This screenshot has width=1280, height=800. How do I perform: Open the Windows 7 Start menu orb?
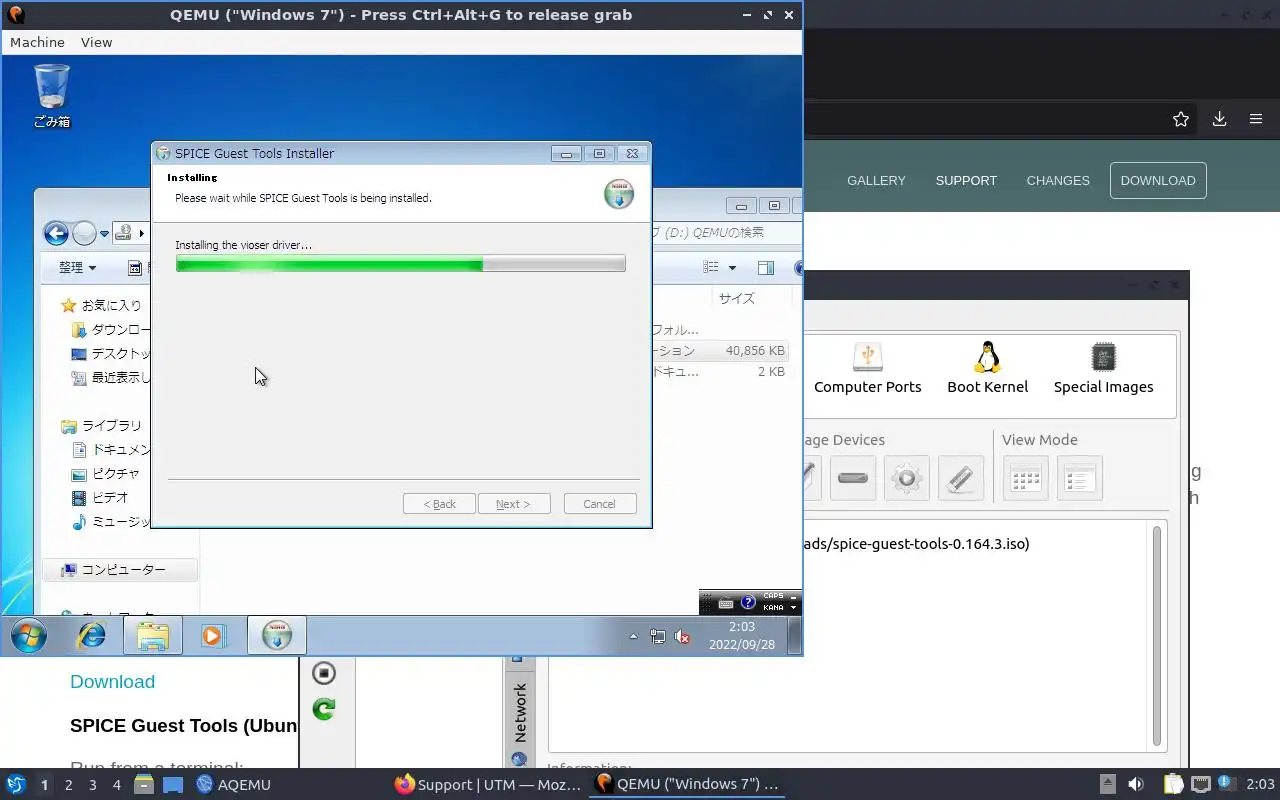[x=28, y=636]
